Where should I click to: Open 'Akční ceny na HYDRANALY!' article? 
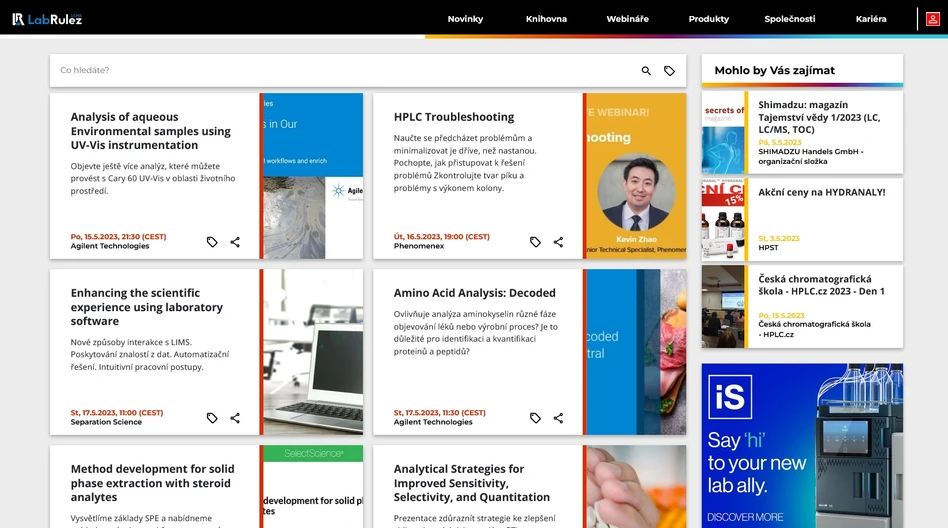(822, 192)
